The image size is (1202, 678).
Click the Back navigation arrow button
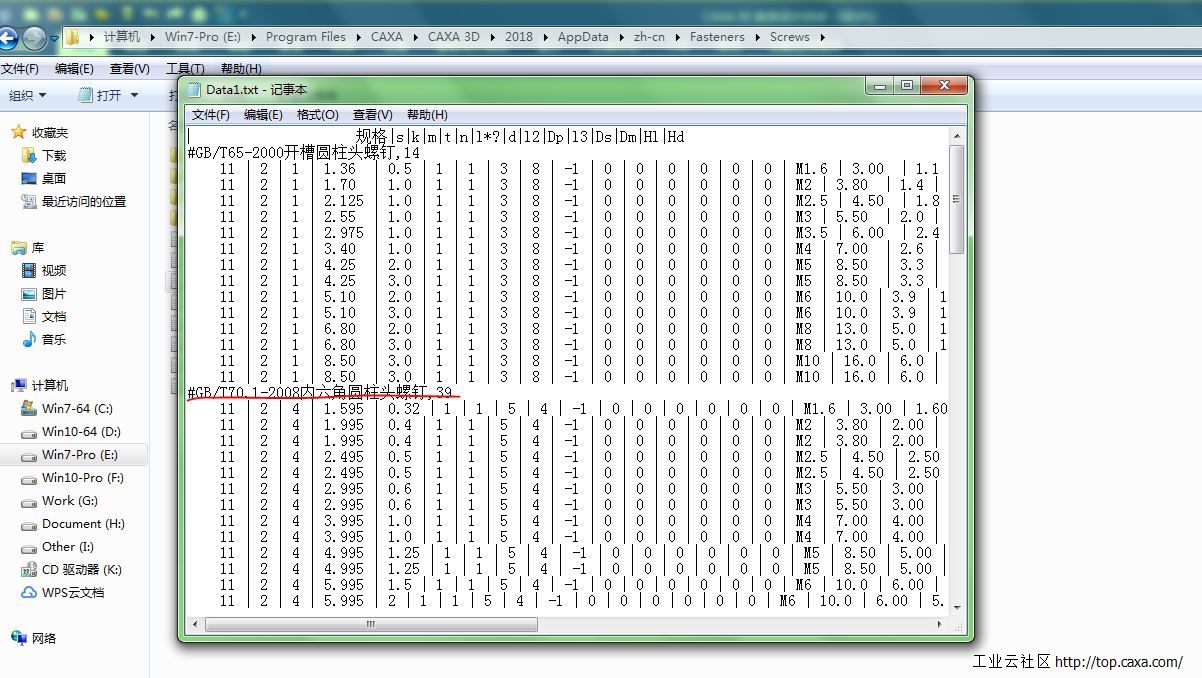coord(8,39)
